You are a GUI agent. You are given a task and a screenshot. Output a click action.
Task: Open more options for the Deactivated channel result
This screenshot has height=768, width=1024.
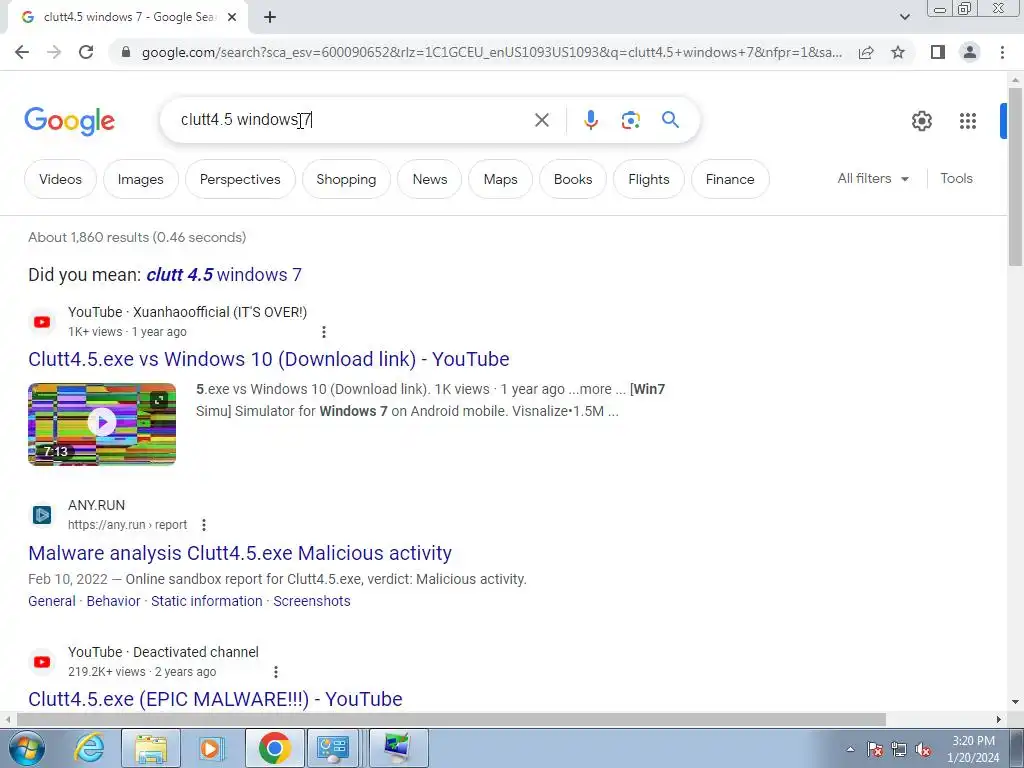pyautogui.click(x=276, y=671)
